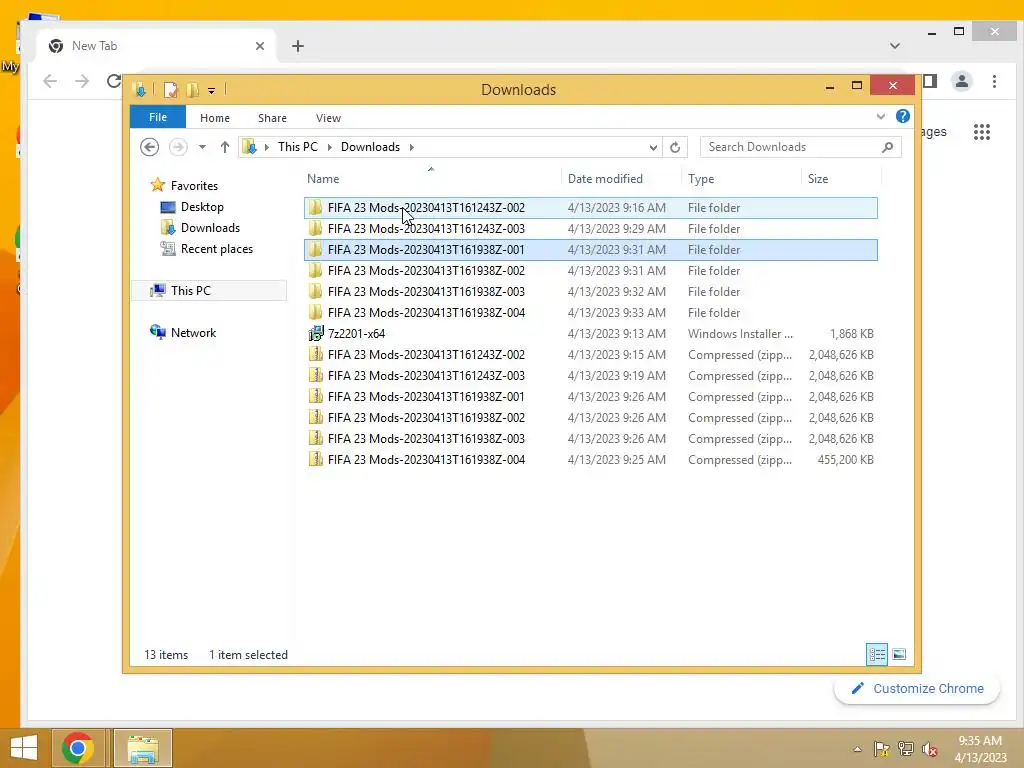The height and width of the screenshot is (768, 1024).
Task: Select Favorites in navigation pane
Action: coord(194,185)
